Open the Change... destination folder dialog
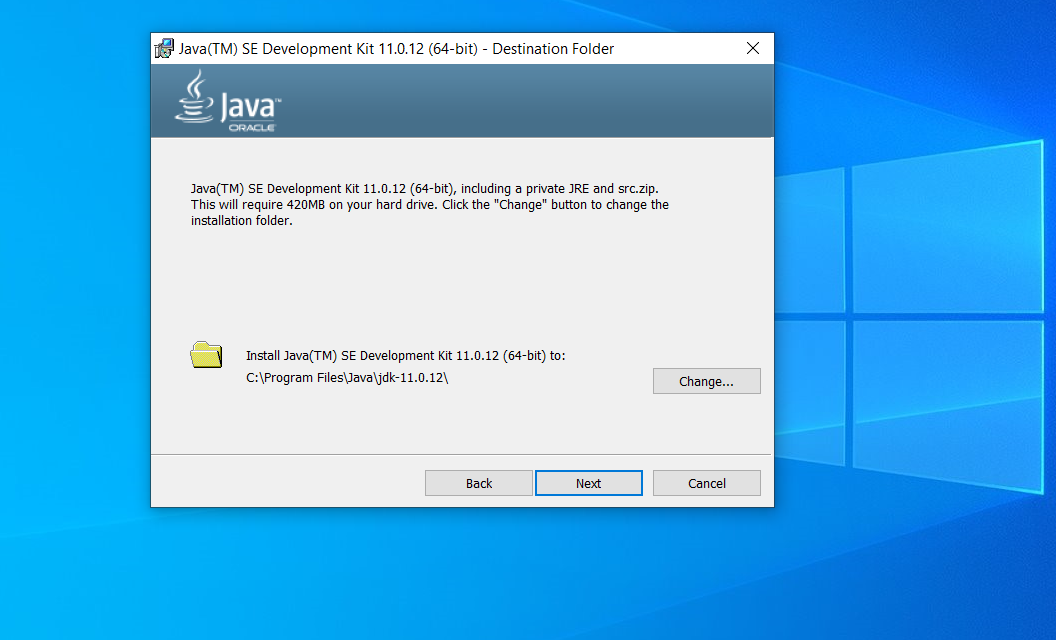Image resolution: width=1056 pixels, height=640 pixels. pos(706,381)
